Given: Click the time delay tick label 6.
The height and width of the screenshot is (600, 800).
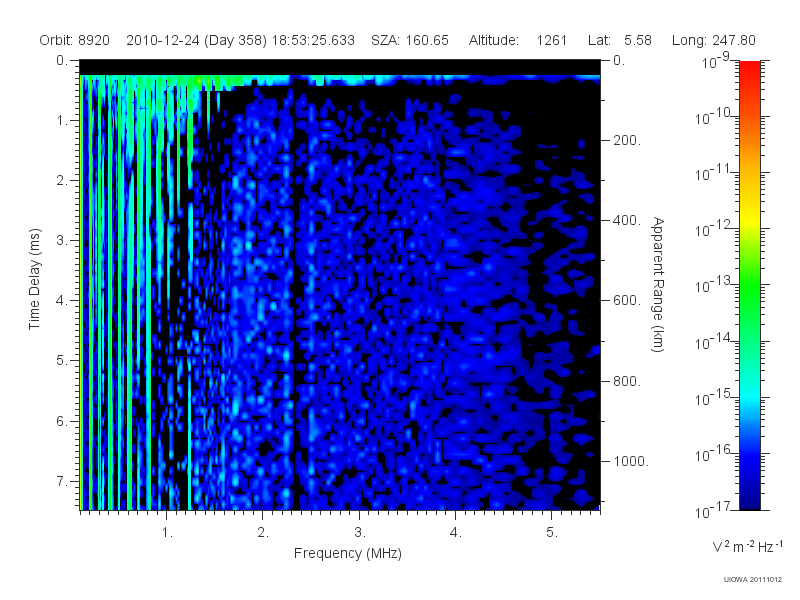Looking at the screenshot, I should tap(62, 421).
